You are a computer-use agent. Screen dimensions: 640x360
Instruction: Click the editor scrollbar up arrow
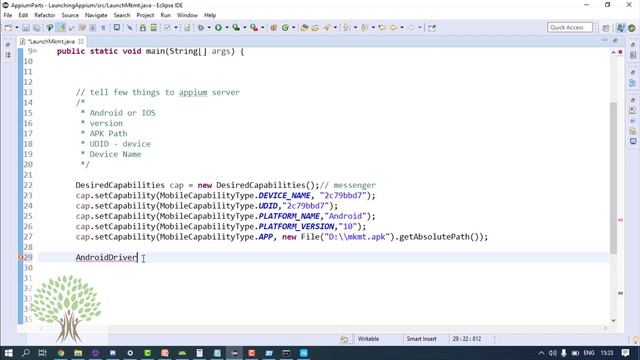613,52
